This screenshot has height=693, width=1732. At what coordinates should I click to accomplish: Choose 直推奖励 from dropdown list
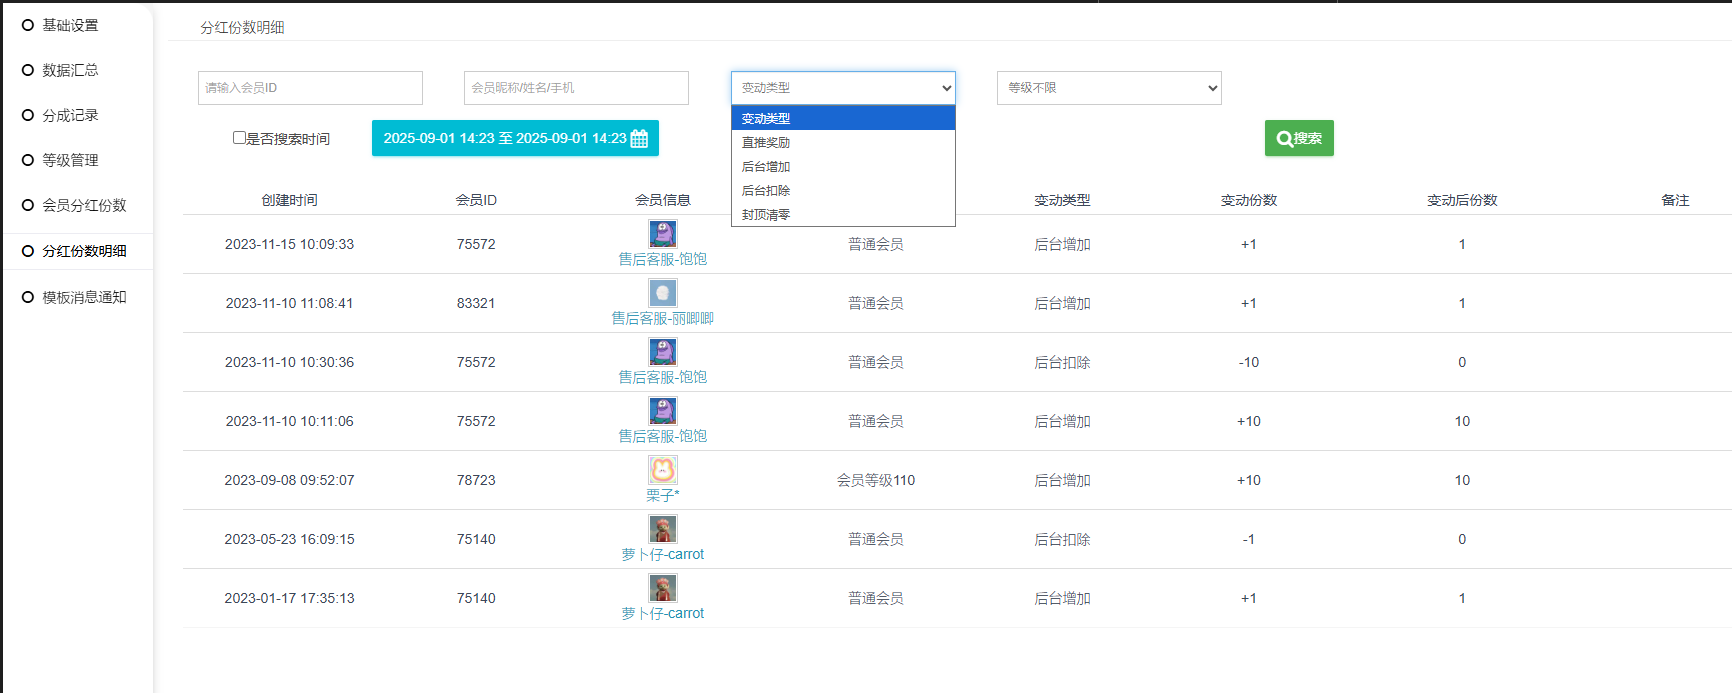766,143
